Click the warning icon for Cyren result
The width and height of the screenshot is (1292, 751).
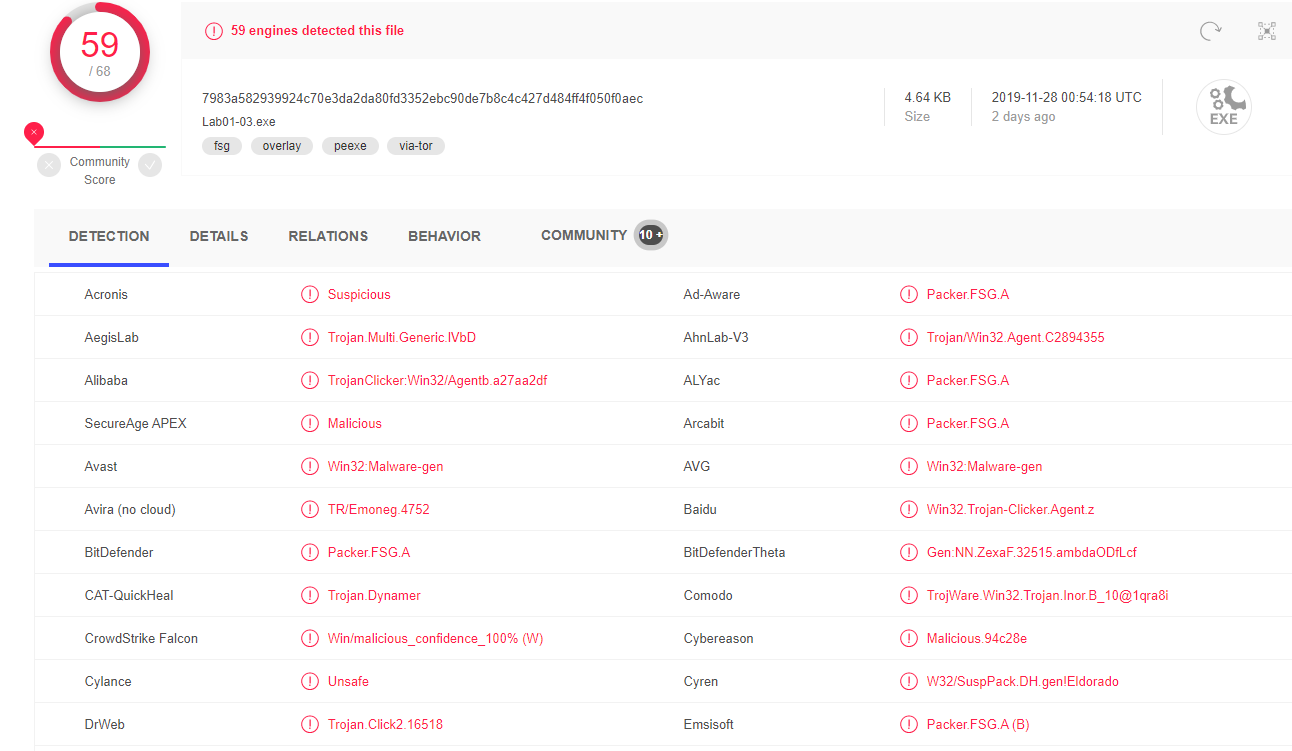[908, 681]
